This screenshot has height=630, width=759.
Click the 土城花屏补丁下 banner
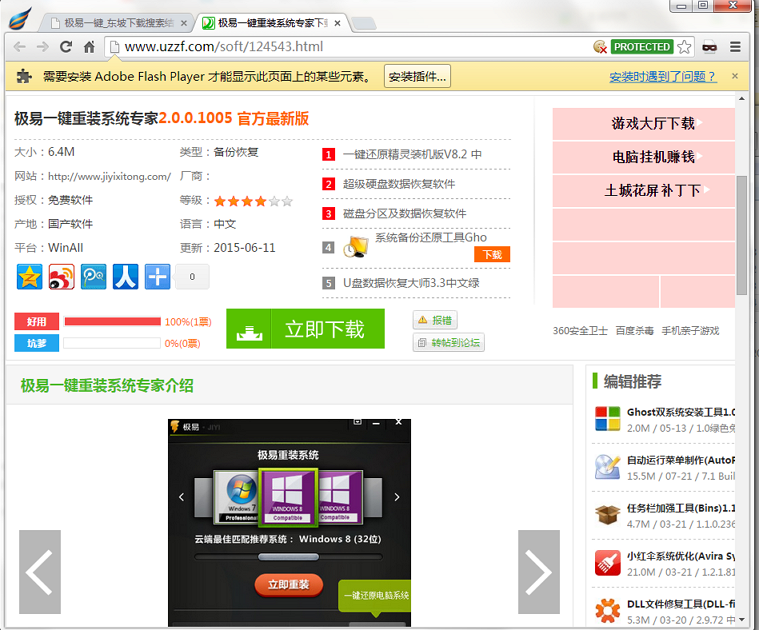pos(644,191)
